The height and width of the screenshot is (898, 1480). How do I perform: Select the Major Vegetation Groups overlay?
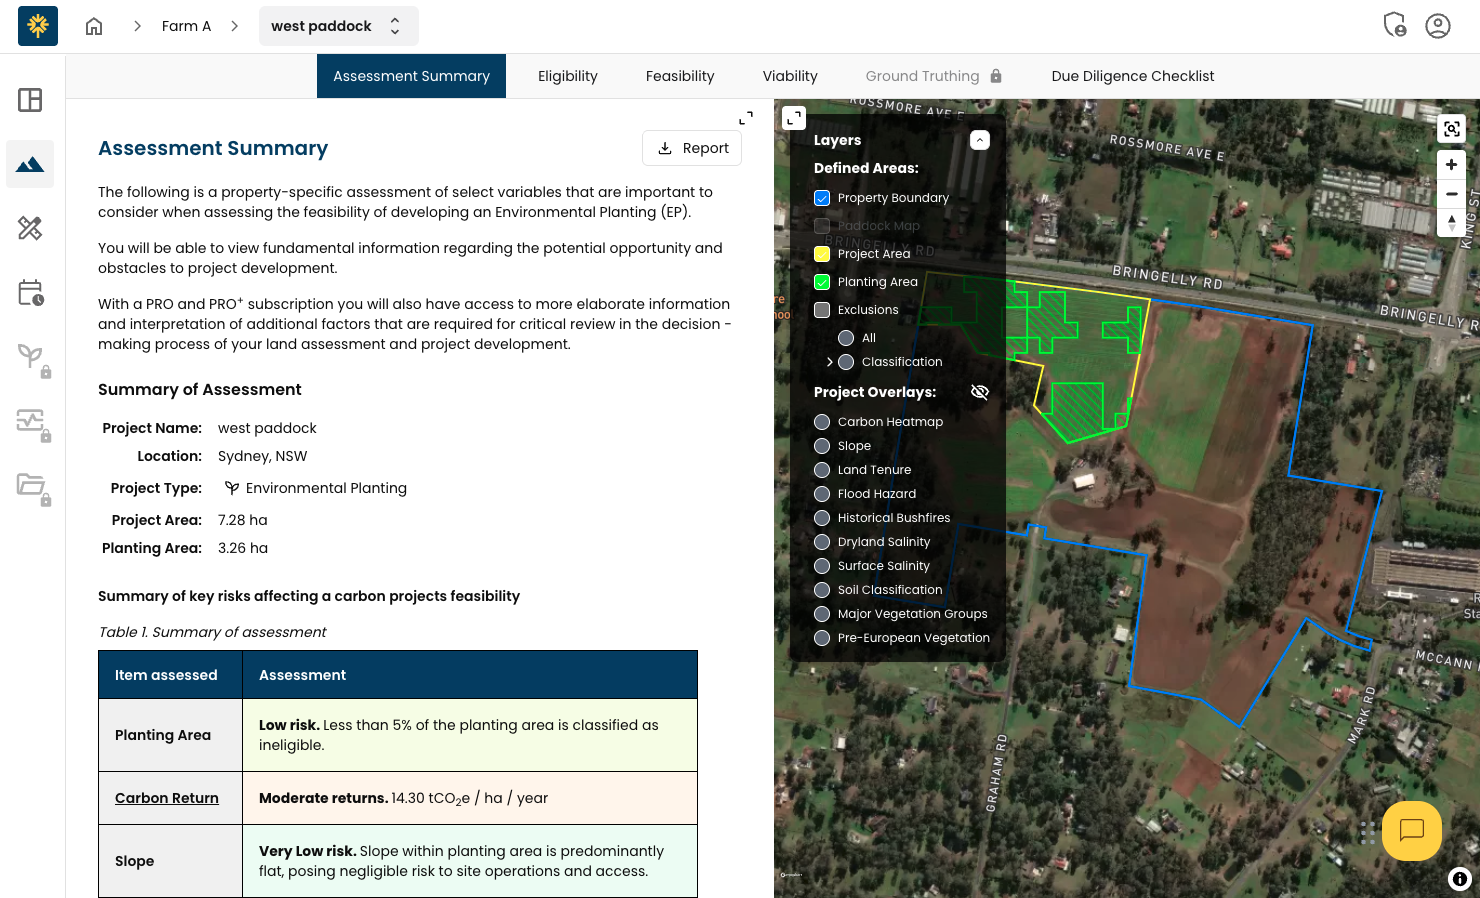[822, 614]
